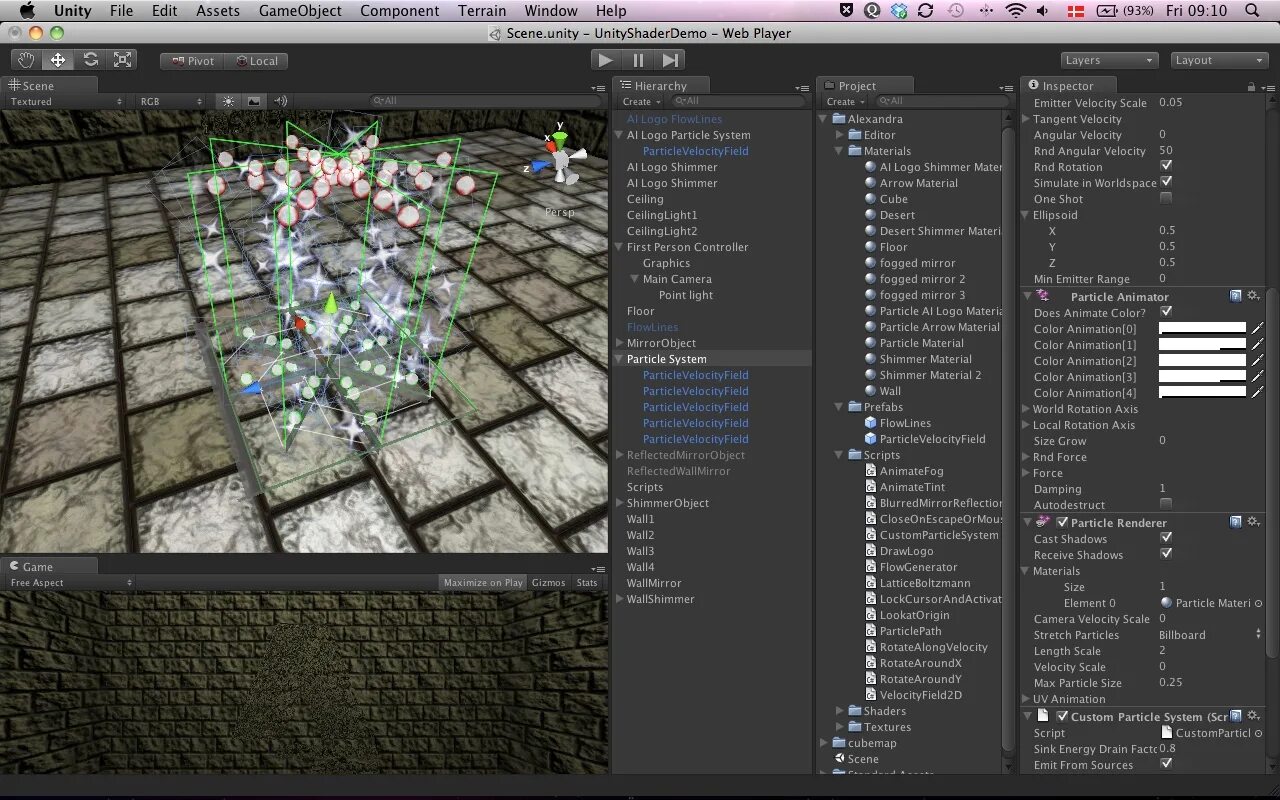
Task: Select the Scale tool in the toolbar
Action: click(122, 60)
